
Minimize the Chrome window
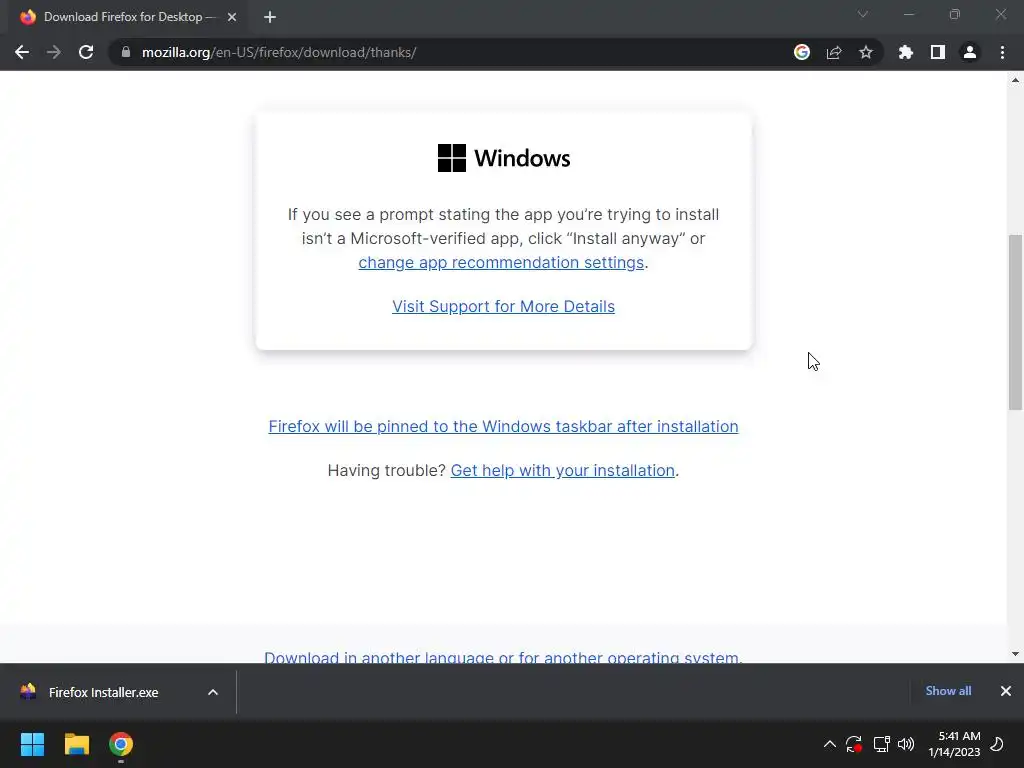pos(909,14)
